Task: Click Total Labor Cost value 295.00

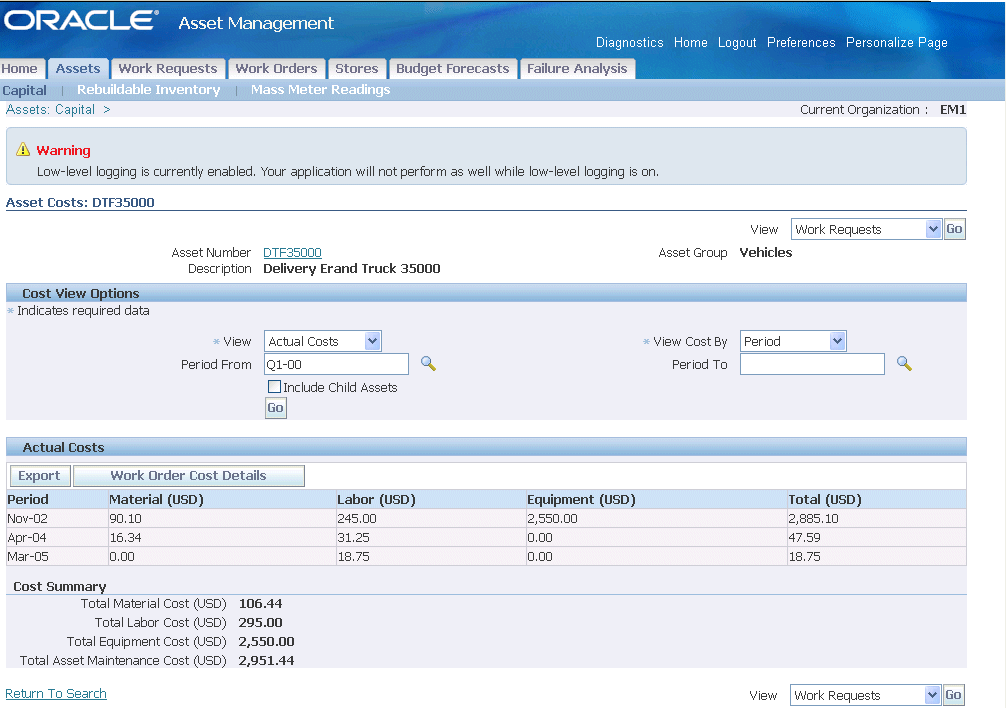Action: pyautogui.click(x=260, y=623)
